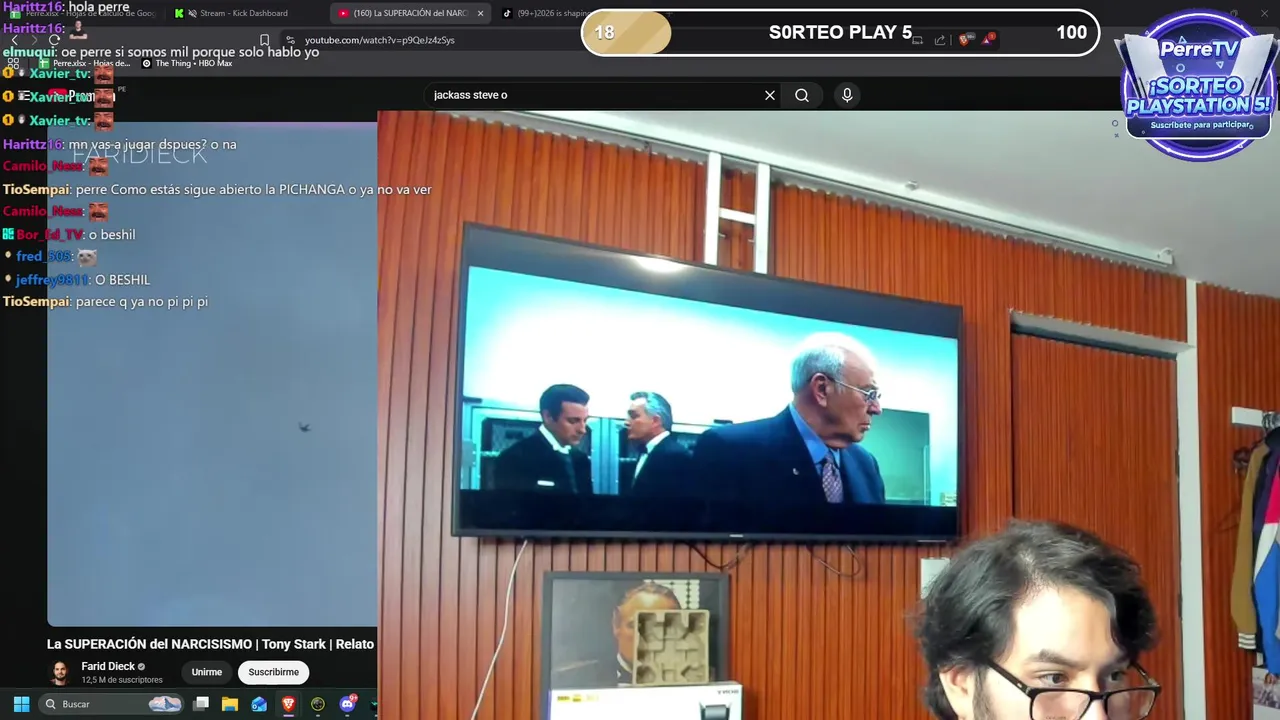Click the Suscribirme button
This screenshot has width=1280, height=720.
(x=274, y=672)
